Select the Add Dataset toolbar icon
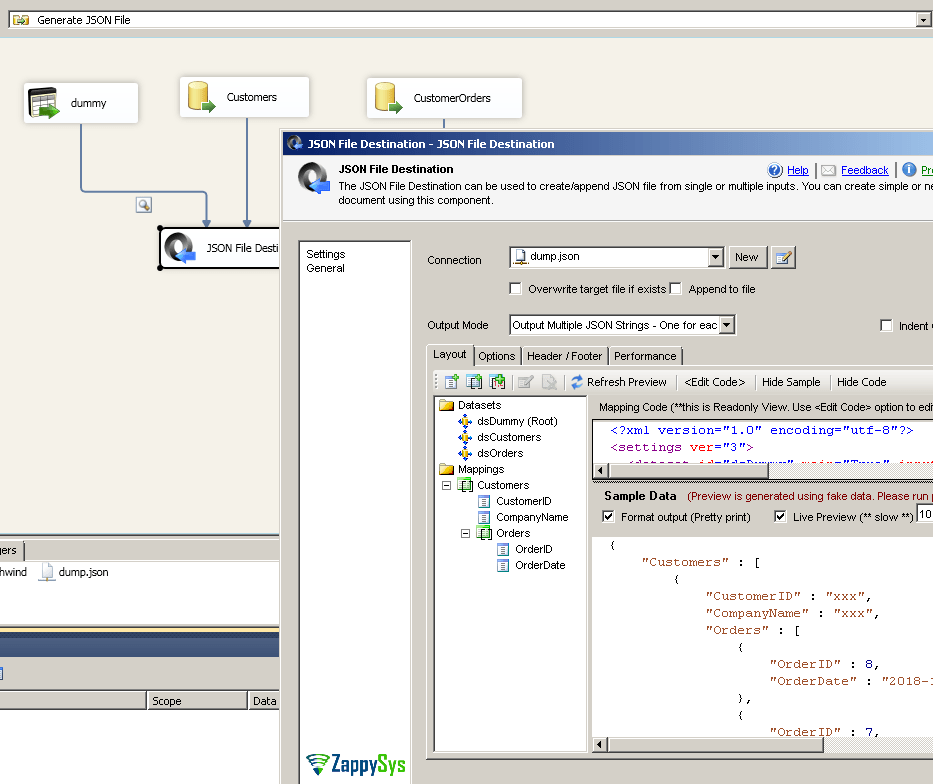Screen dimensions: 933x784 pos(450,382)
